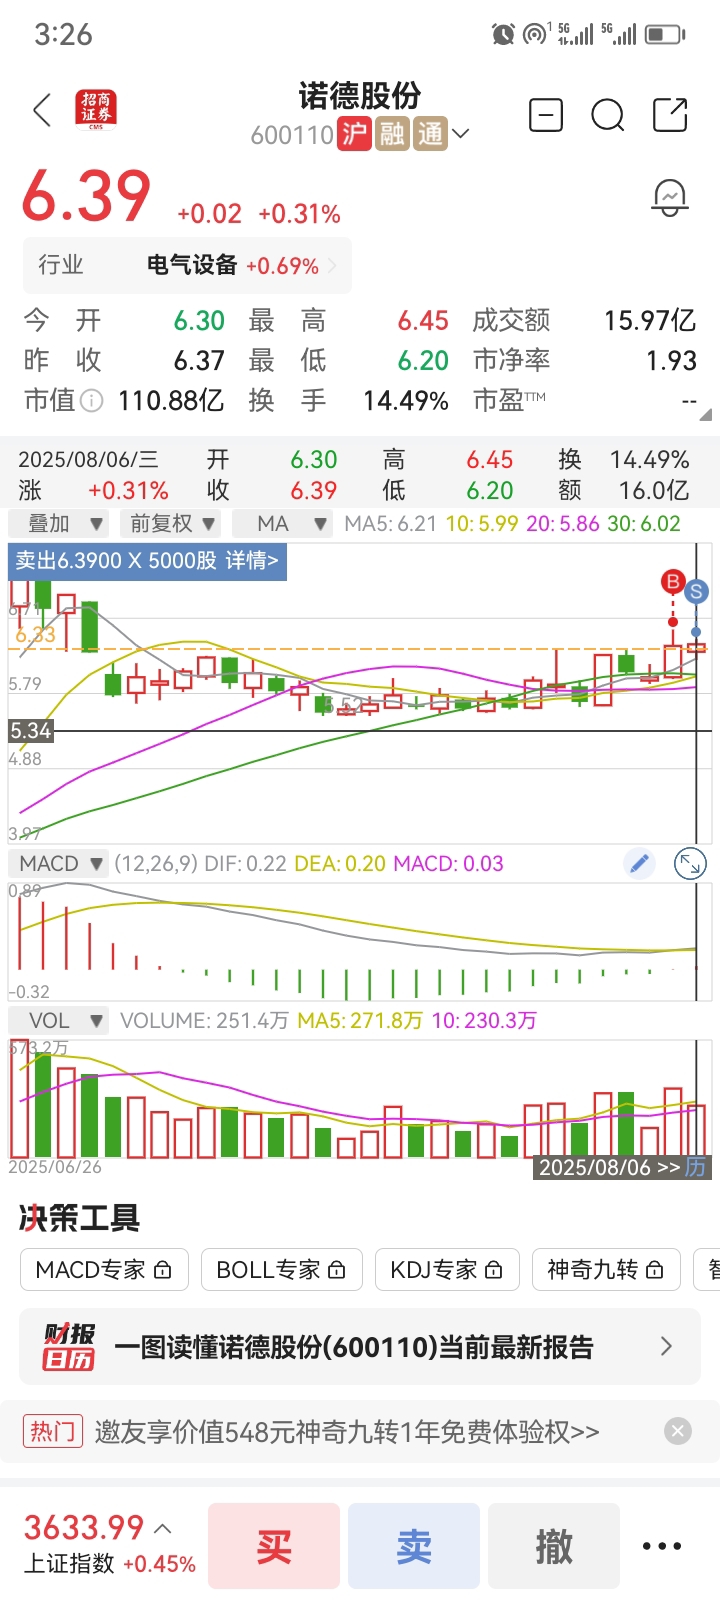Tap lock icon on MACD专家

pyautogui.click(x=163, y=1270)
